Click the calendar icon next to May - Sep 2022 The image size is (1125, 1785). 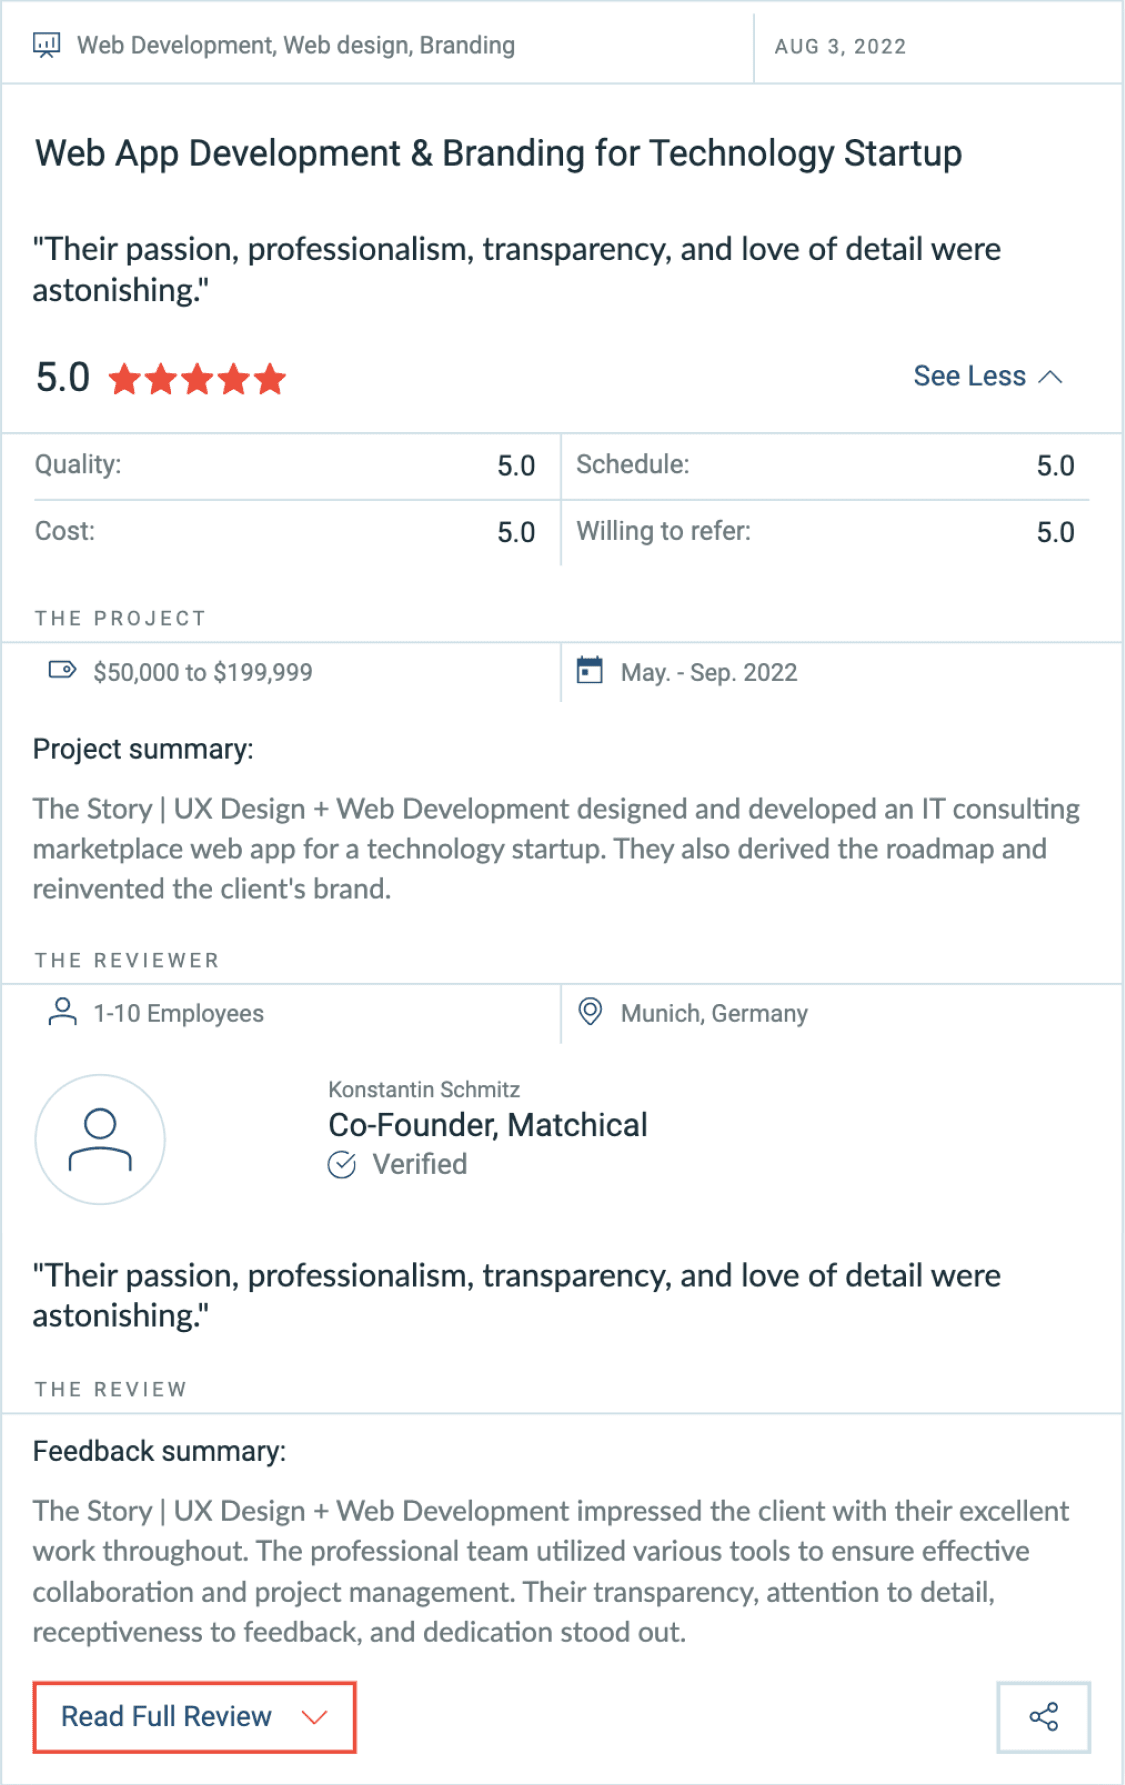(x=590, y=672)
